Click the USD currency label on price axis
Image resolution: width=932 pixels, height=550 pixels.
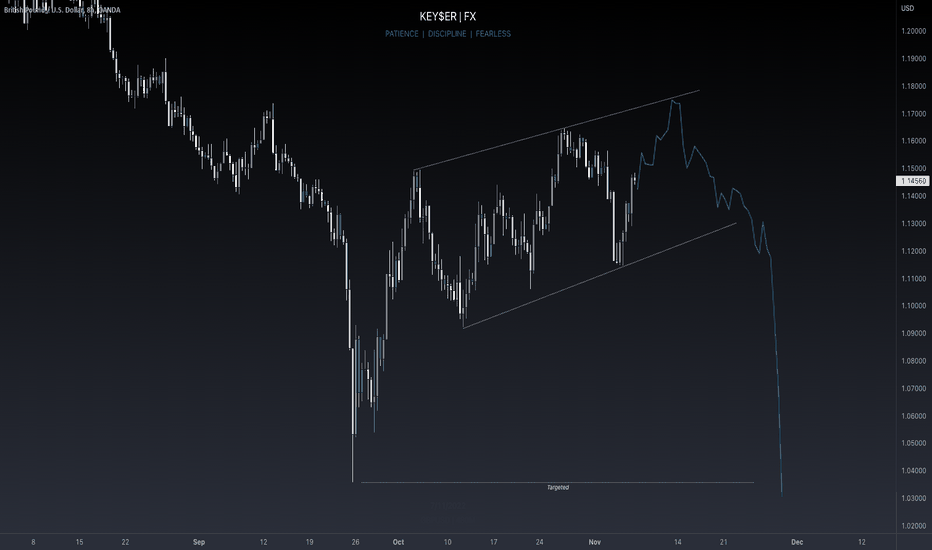pyautogui.click(x=907, y=8)
